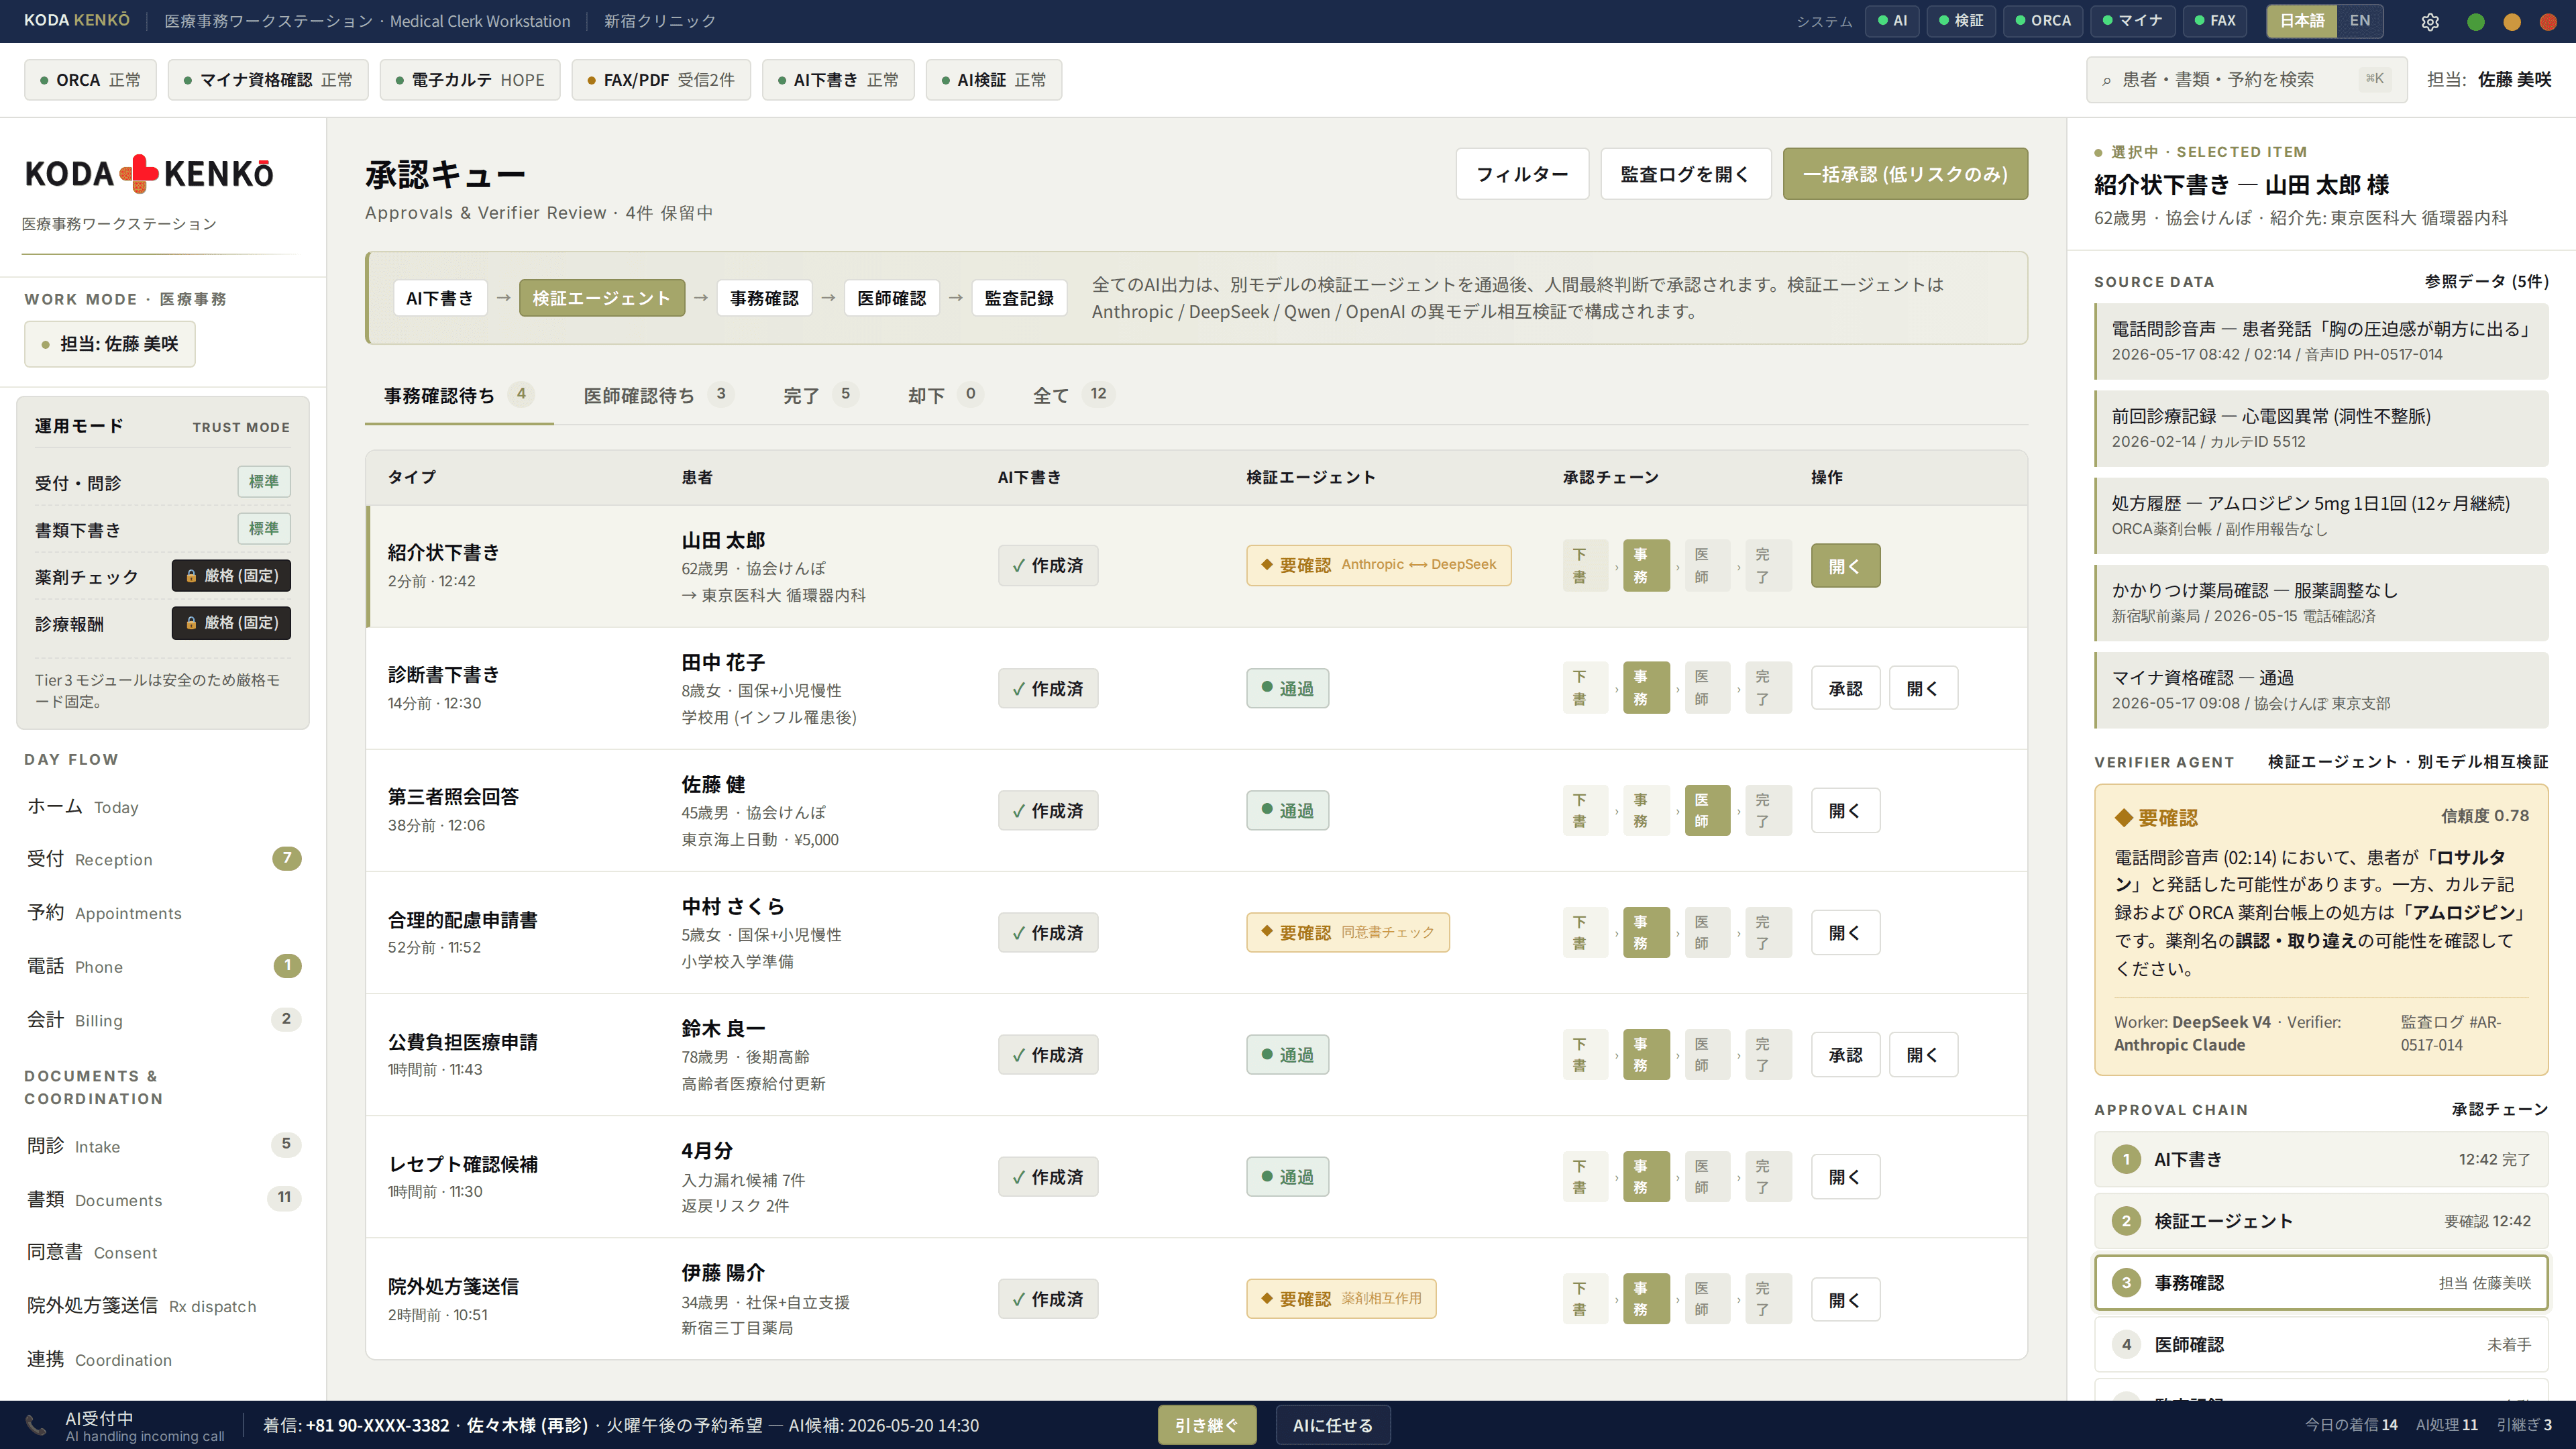
Task: Click the AI system status indicator
Action: [1892, 21]
